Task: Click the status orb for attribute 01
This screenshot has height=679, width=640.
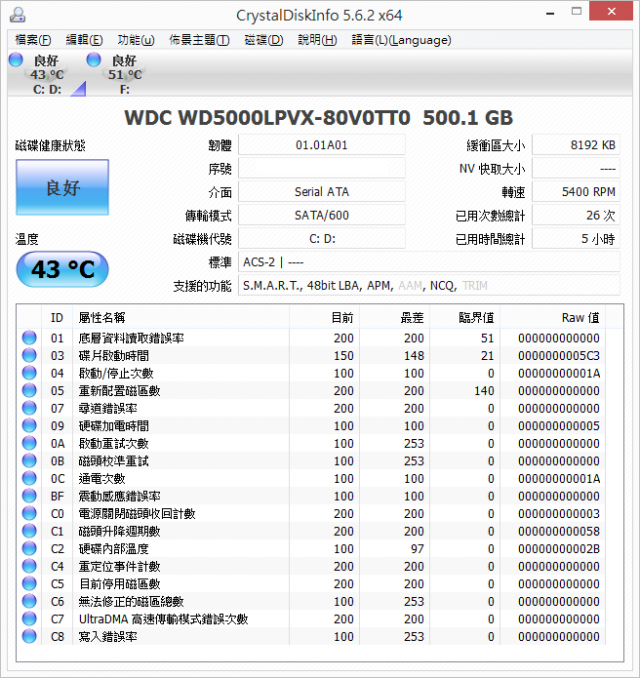Action: click(29, 338)
